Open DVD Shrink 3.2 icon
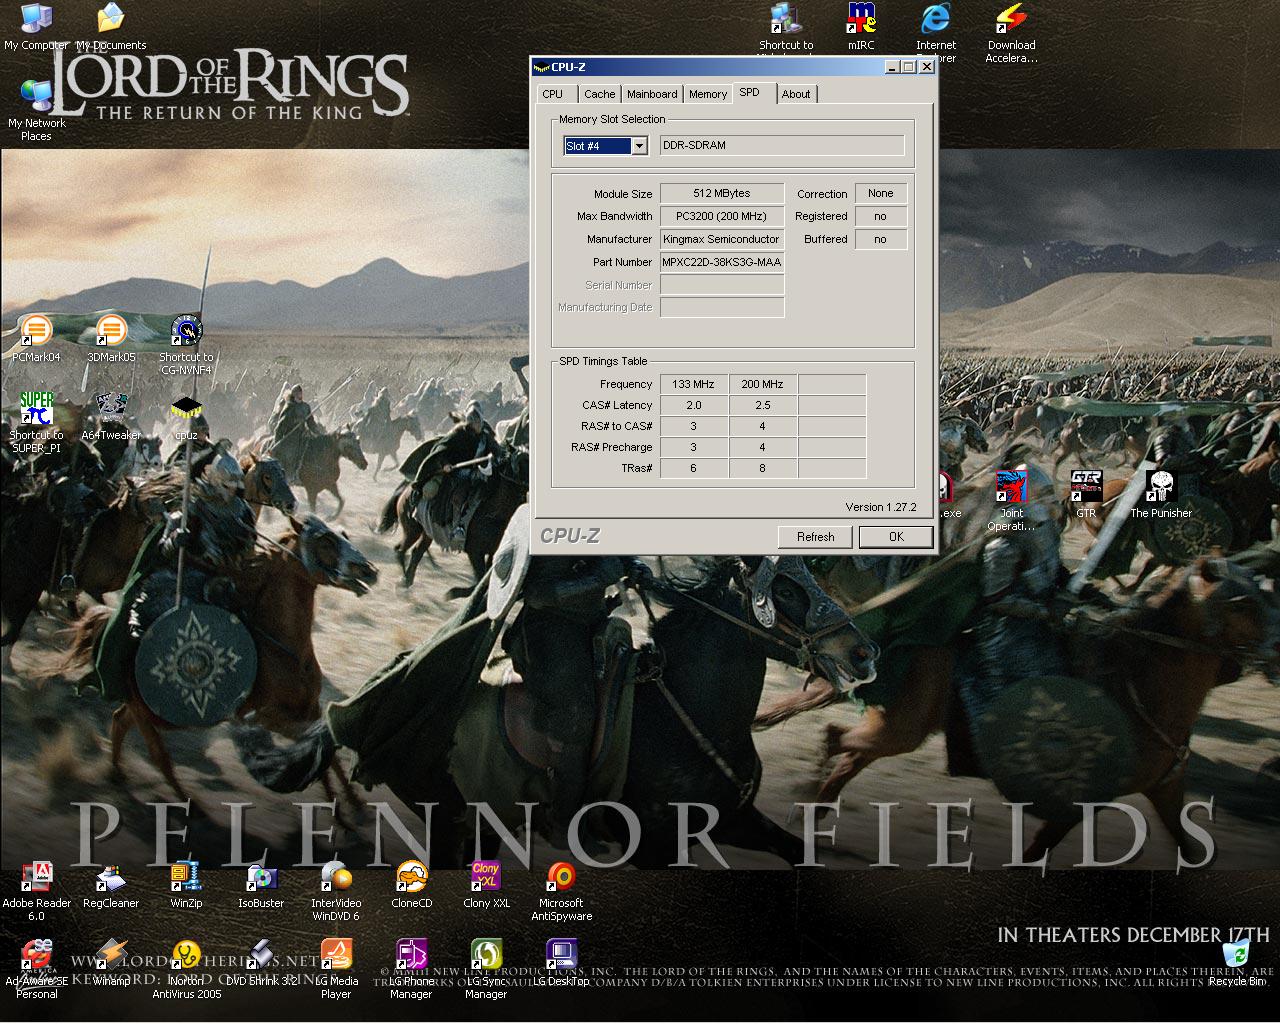The height and width of the screenshot is (1024, 1280). coord(261,963)
